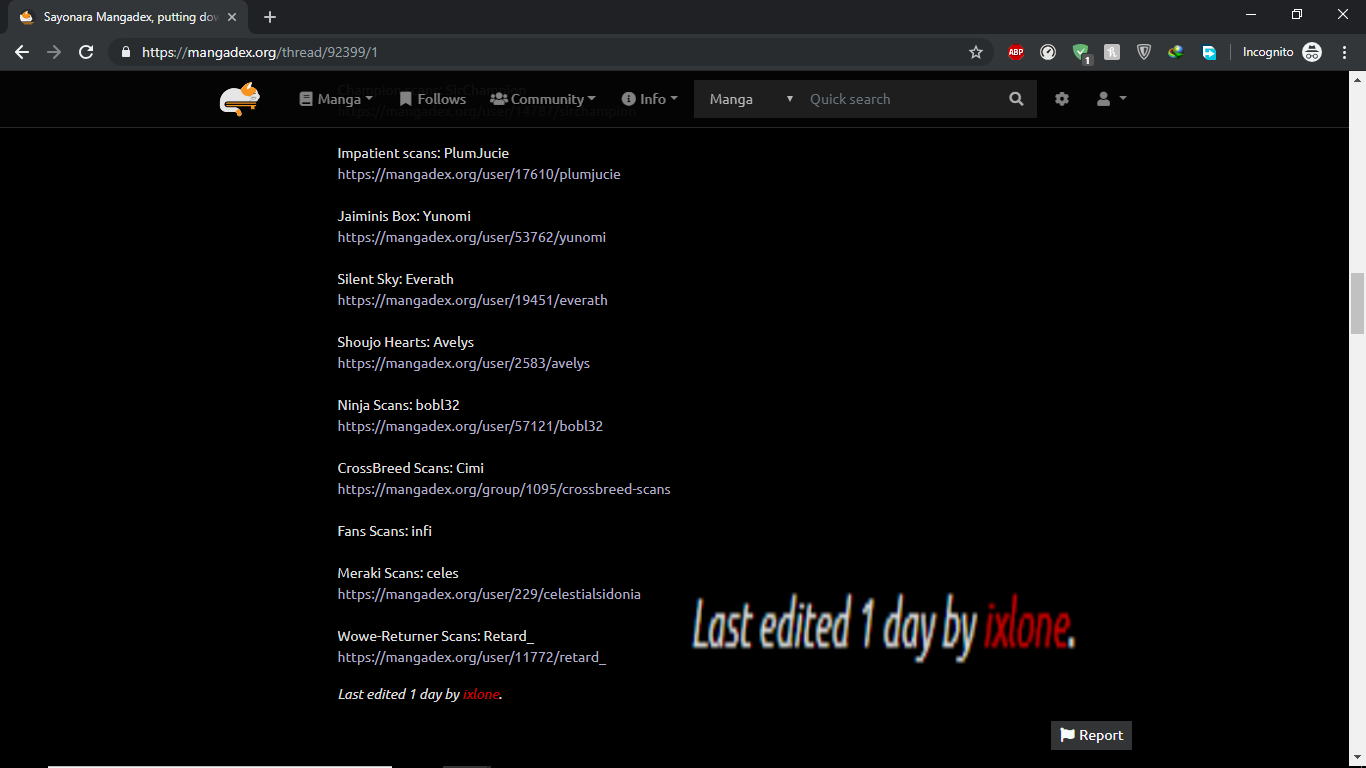This screenshot has height=768, width=1366.
Task: Bookmark this page with star icon
Action: pos(976,52)
